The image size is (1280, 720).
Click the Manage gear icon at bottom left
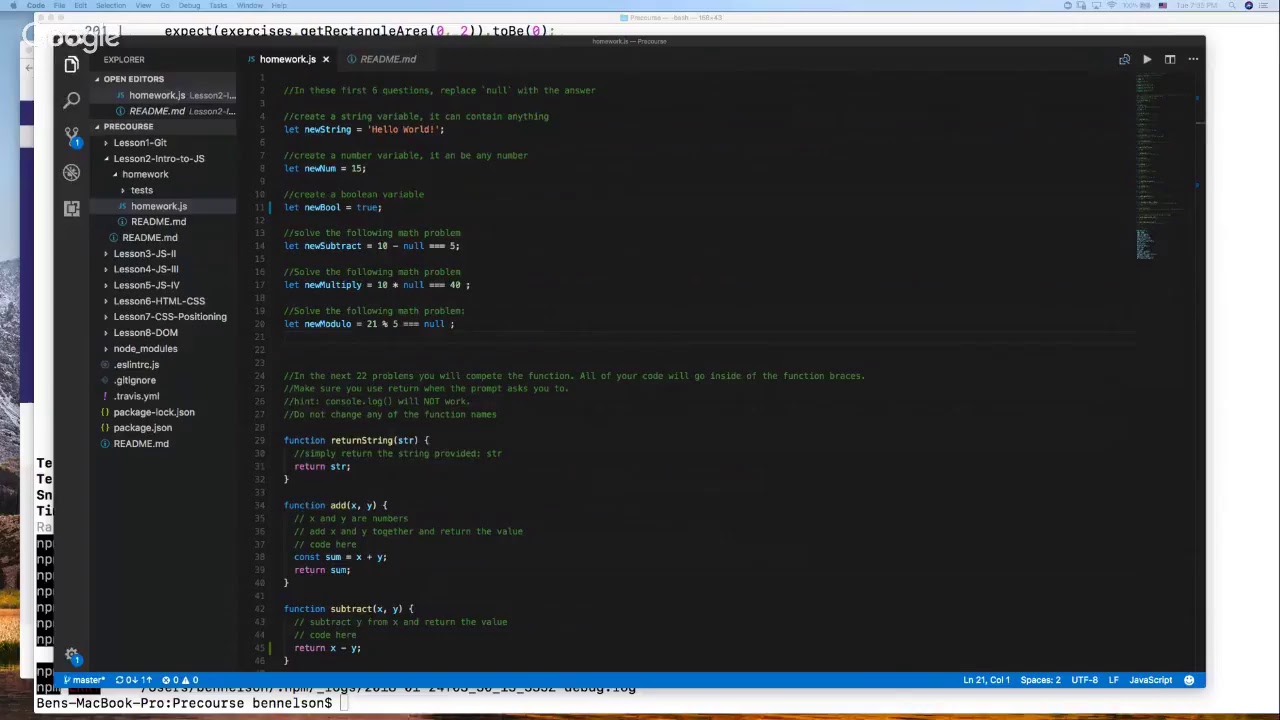(x=71, y=656)
